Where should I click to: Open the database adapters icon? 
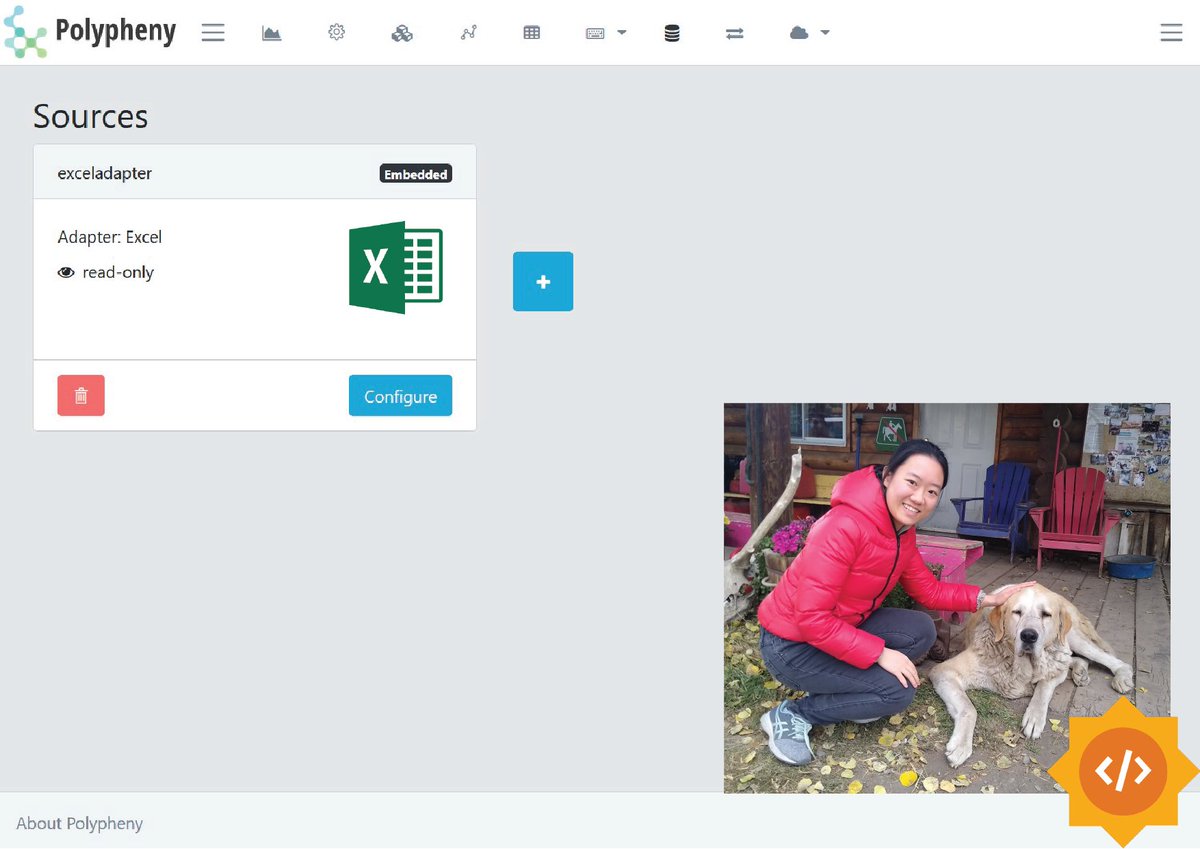672,33
